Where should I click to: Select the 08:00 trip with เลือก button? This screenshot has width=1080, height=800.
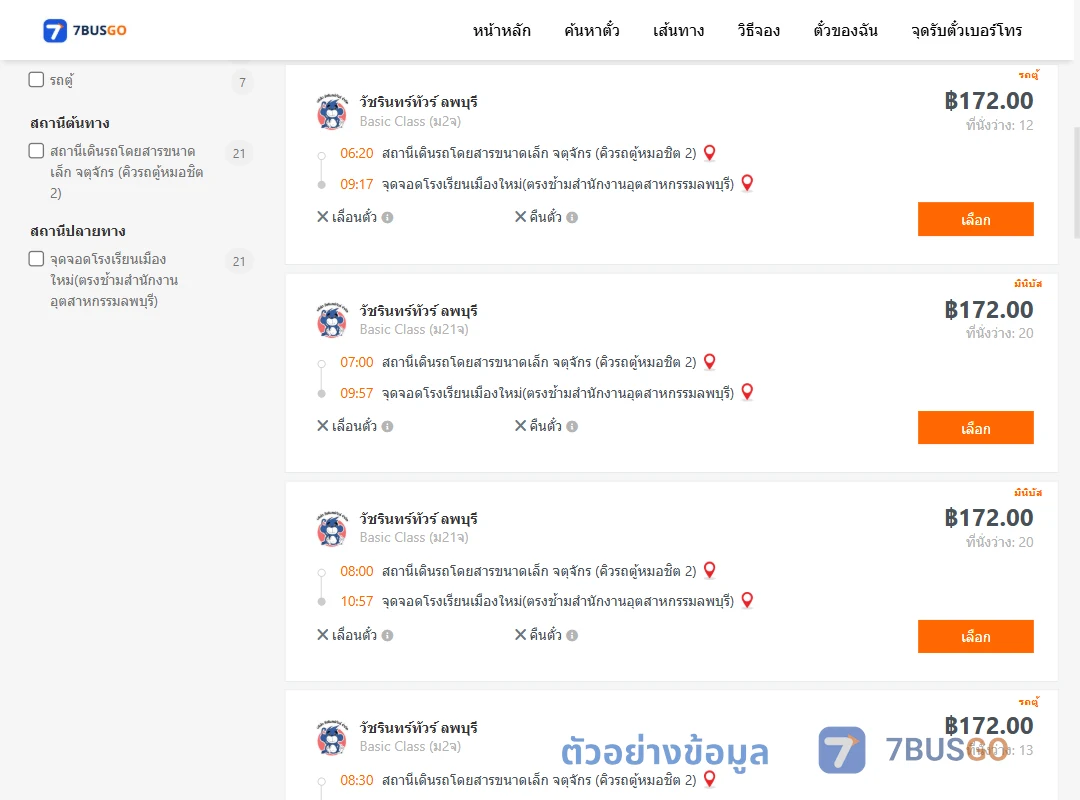pos(975,637)
